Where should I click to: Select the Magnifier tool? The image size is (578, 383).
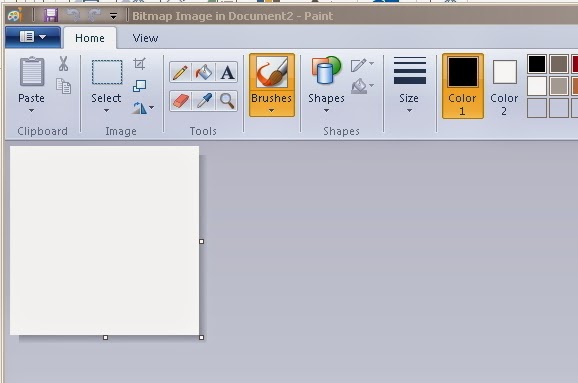(227, 101)
